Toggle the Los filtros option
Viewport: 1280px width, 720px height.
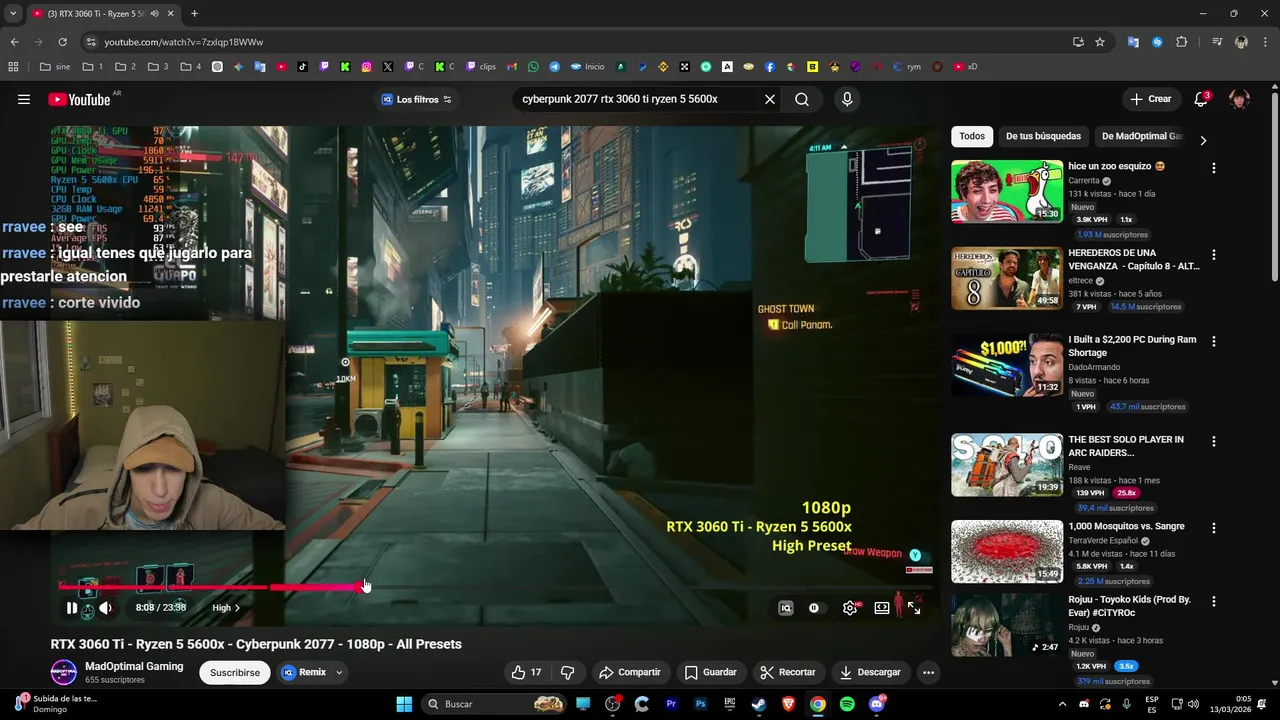coord(417,99)
